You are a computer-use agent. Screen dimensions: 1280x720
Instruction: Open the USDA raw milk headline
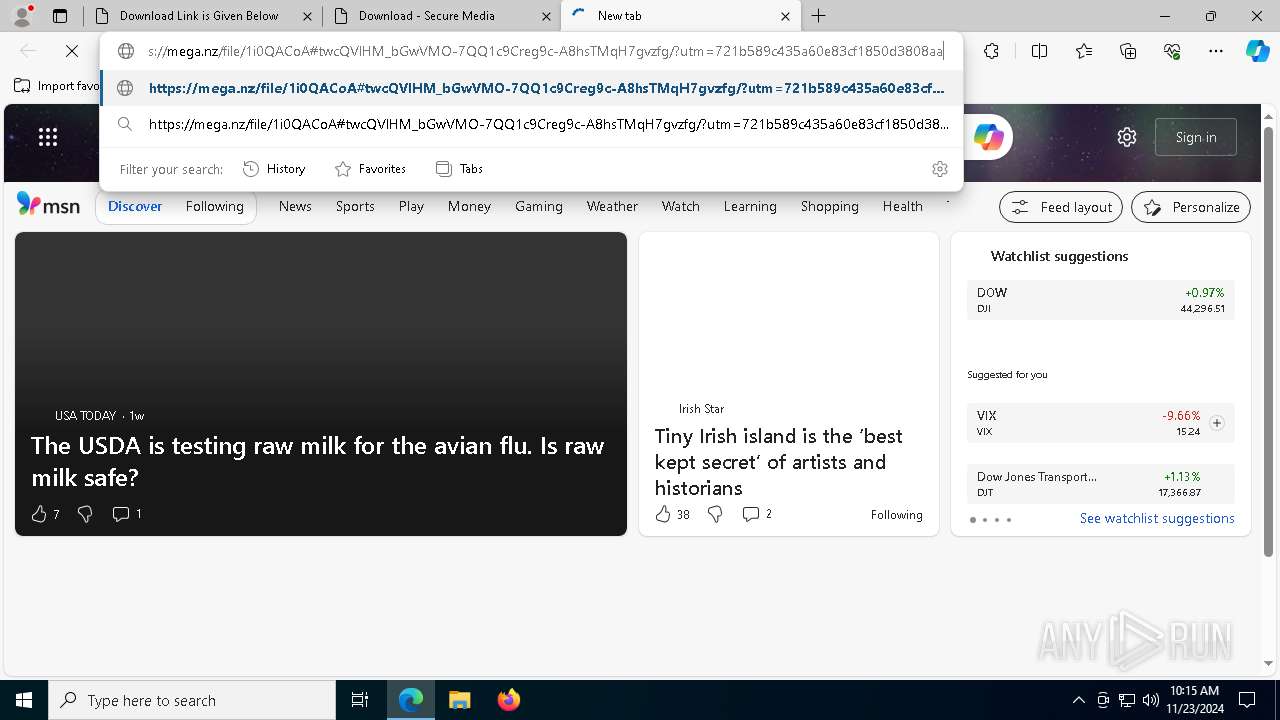coord(318,461)
